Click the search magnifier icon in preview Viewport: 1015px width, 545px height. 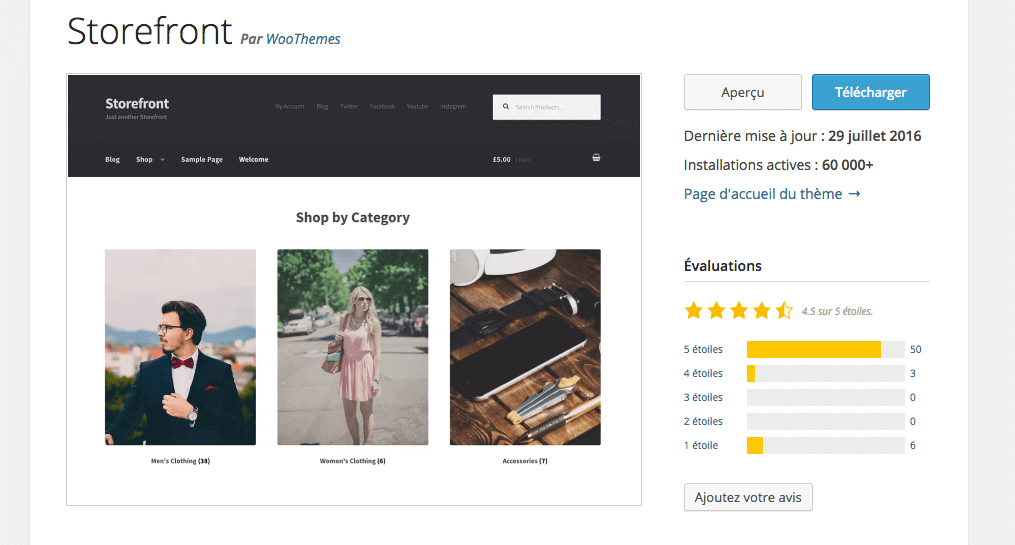[506, 106]
